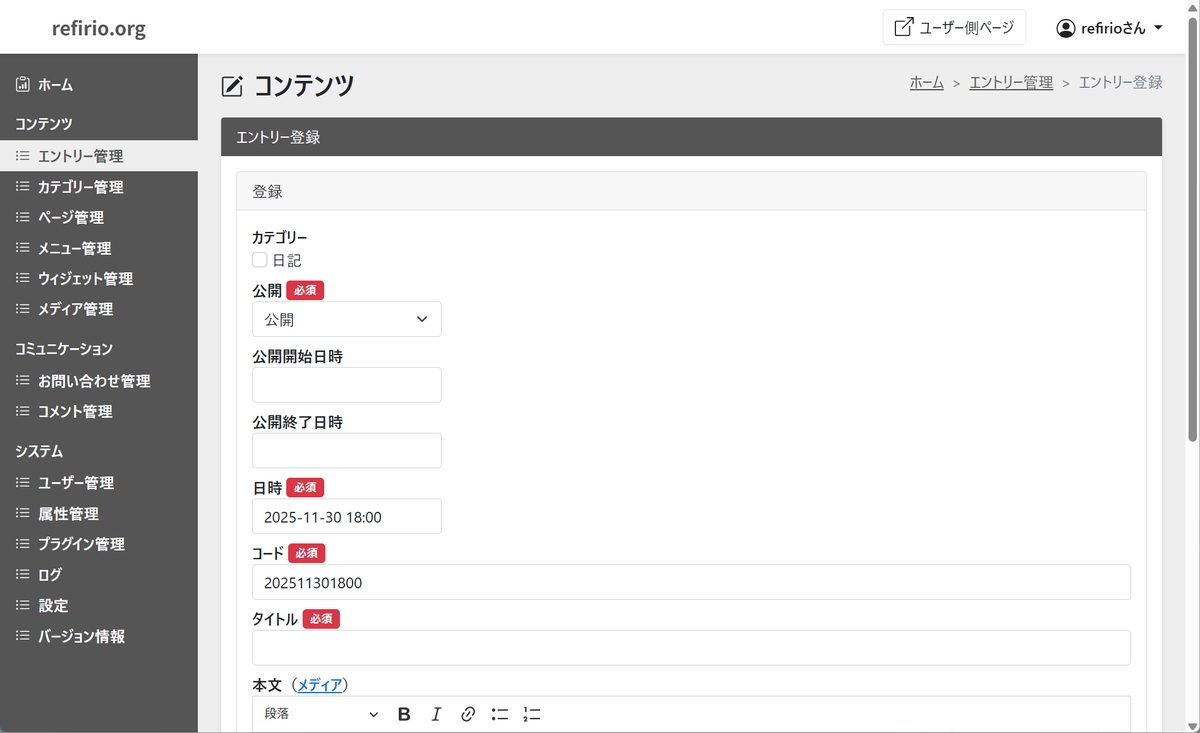The height and width of the screenshot is (733, 1200).
Task: Check the 日記 category checkbox
Action: pyautogui.click(x=260, y=260)
